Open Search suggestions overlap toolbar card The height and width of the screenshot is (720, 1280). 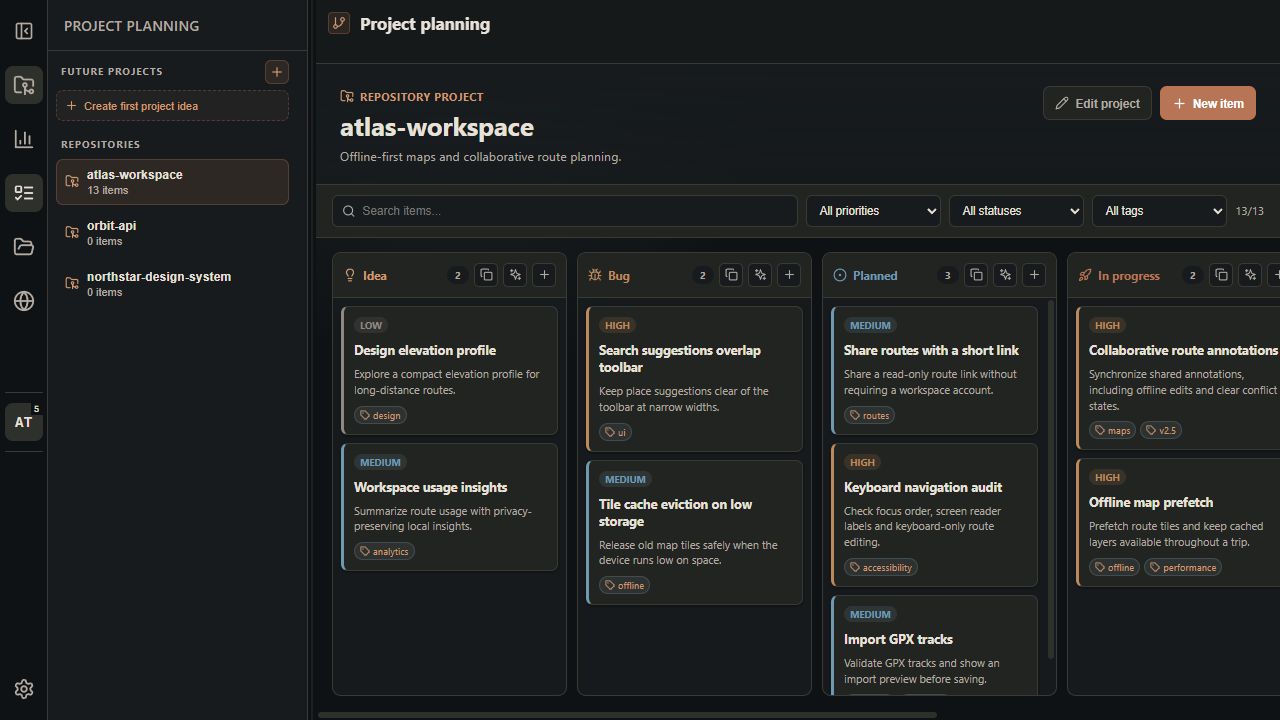[694, 379]
